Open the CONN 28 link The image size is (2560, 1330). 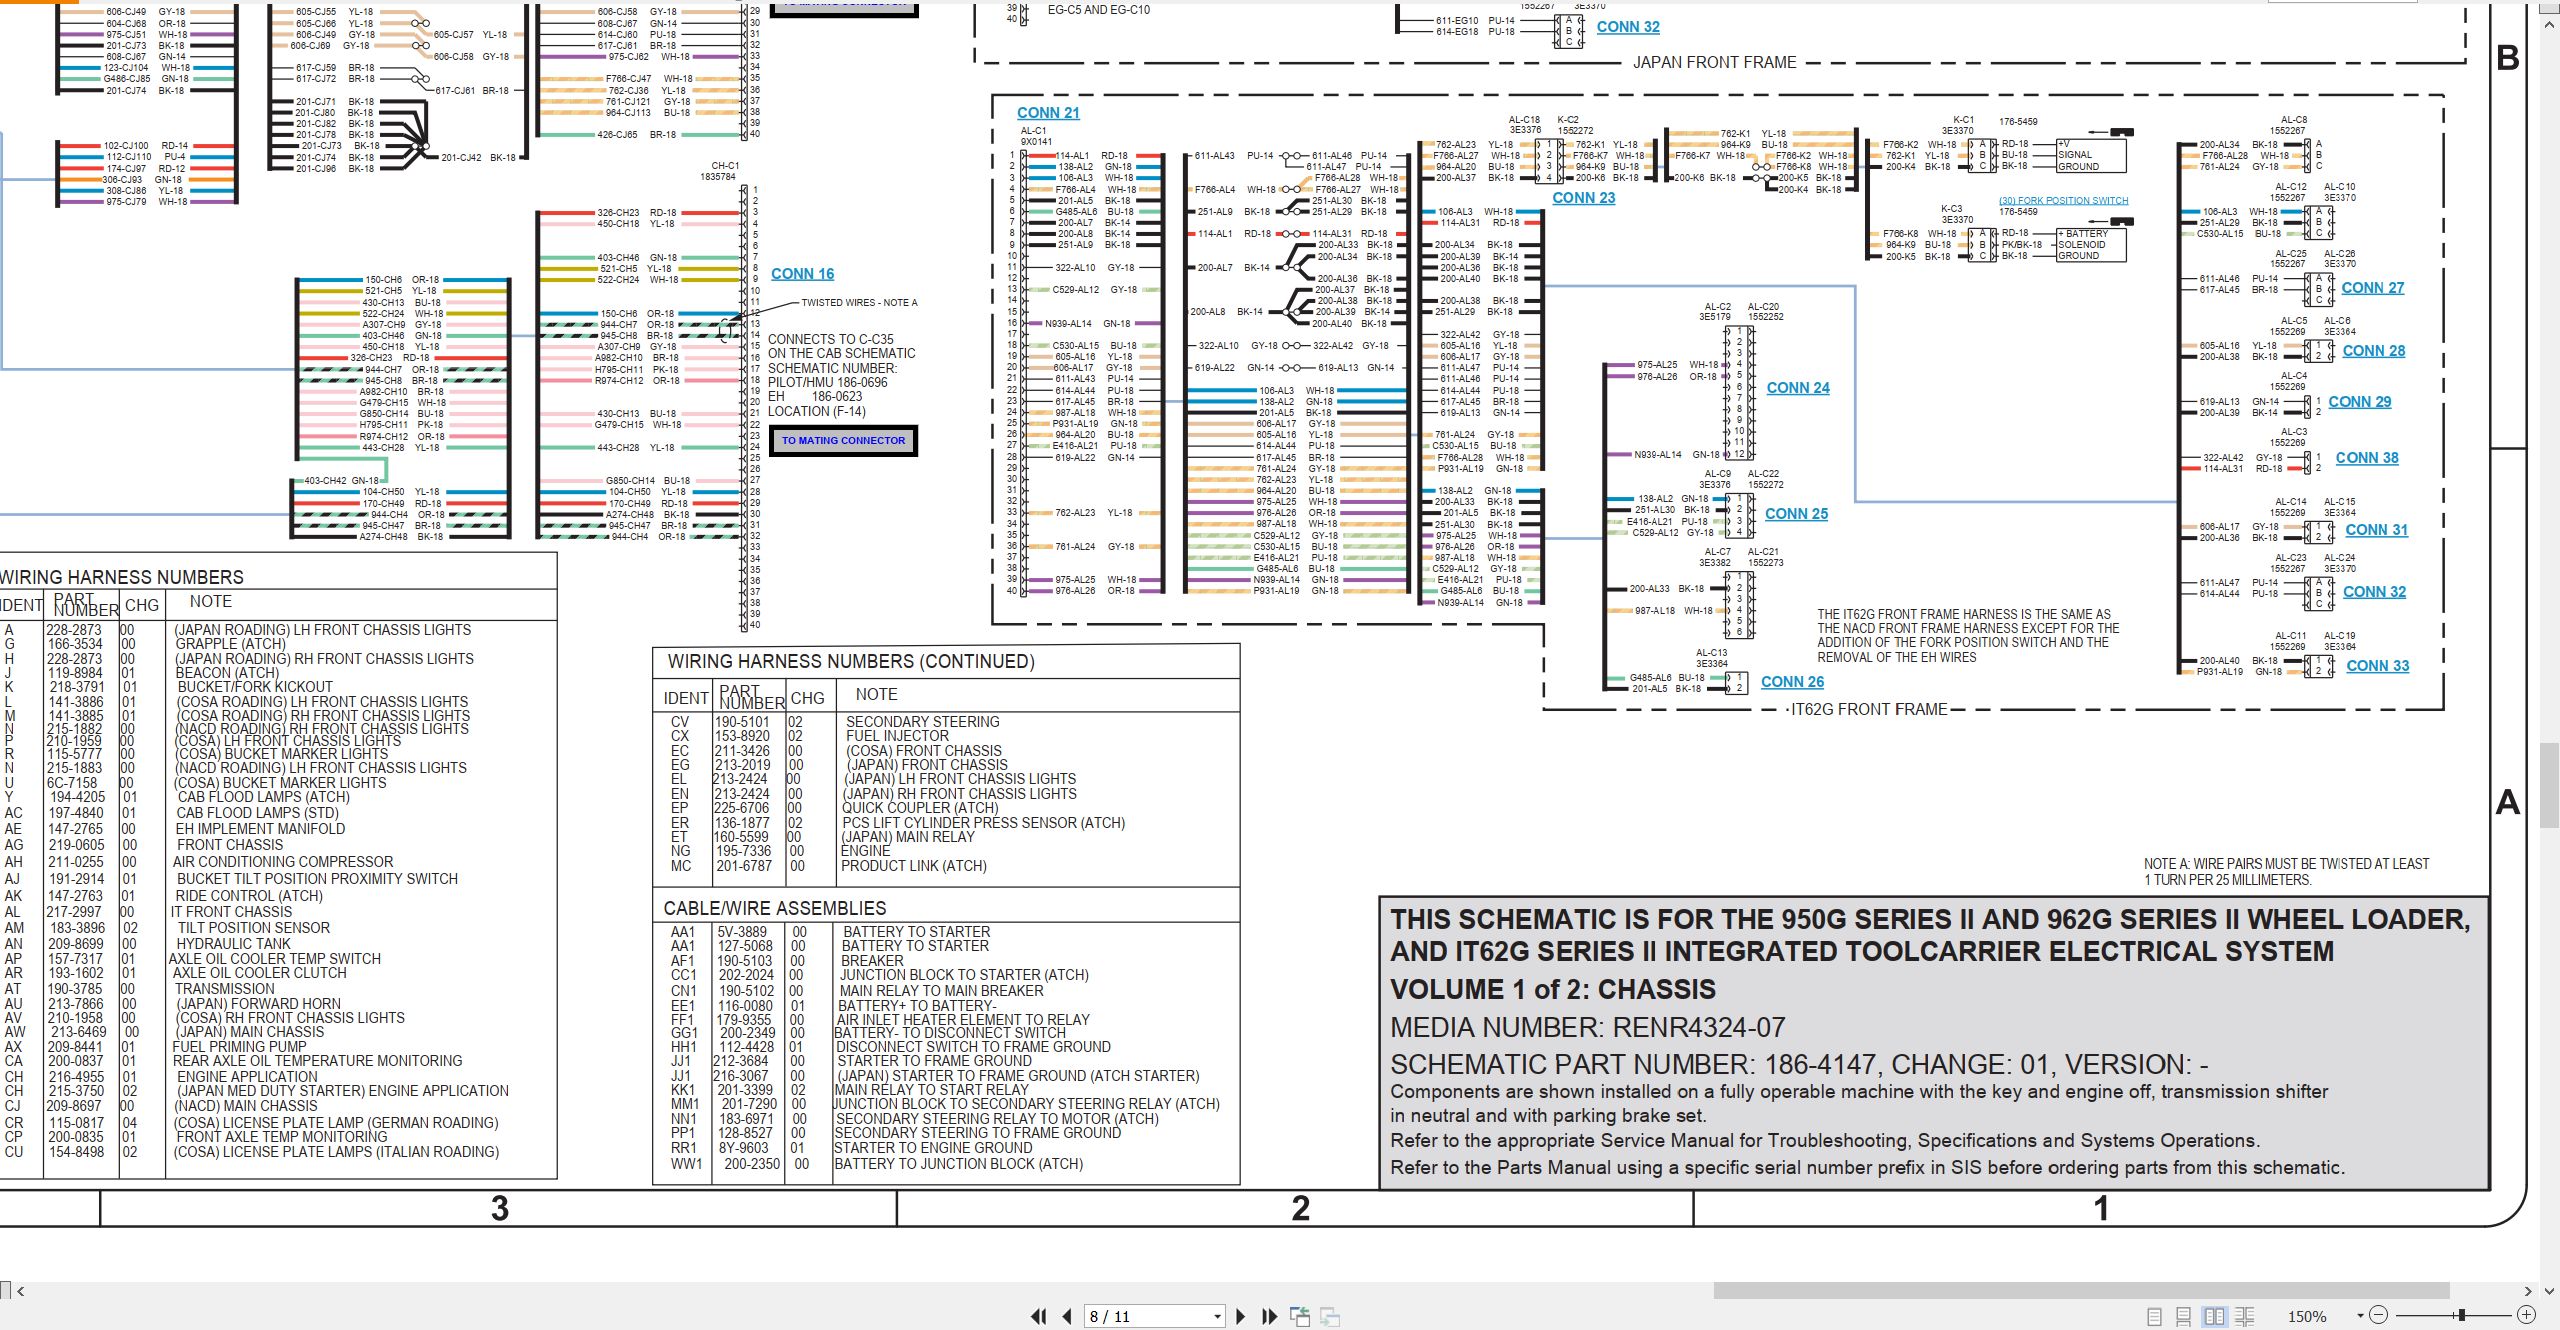point(2374,351)
